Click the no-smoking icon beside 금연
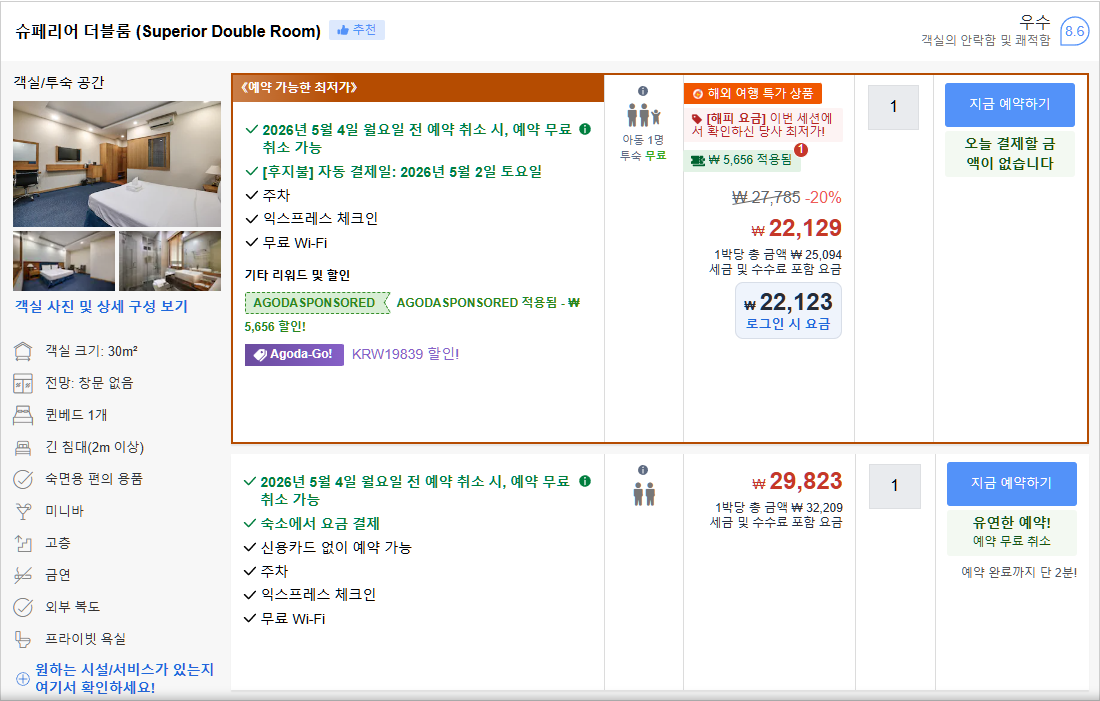The height and width of the screenshot is (701, 1100). pyautogui.click(x=23, y=575)
